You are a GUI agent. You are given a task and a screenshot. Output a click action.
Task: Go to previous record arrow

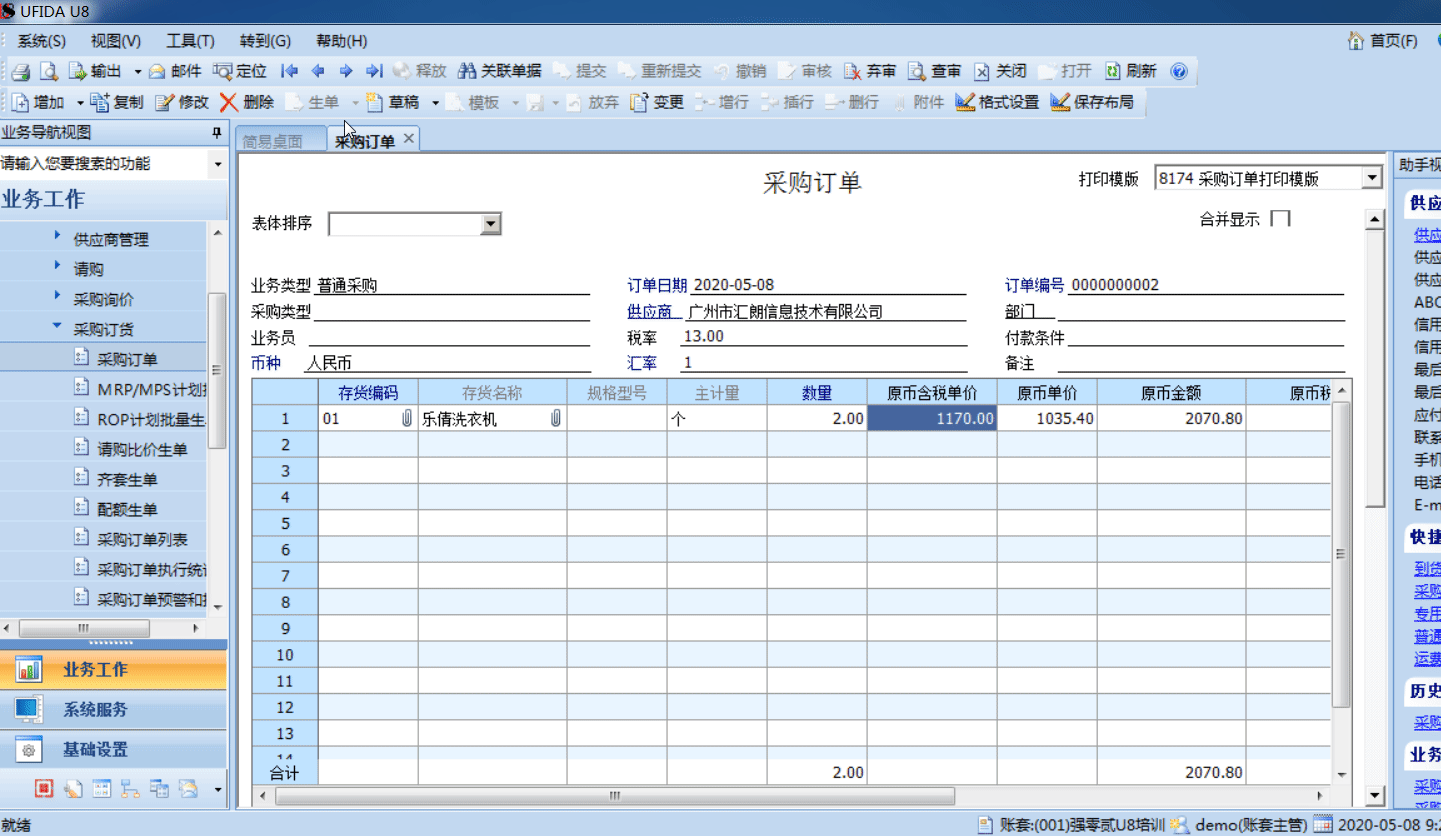(318, 71)
